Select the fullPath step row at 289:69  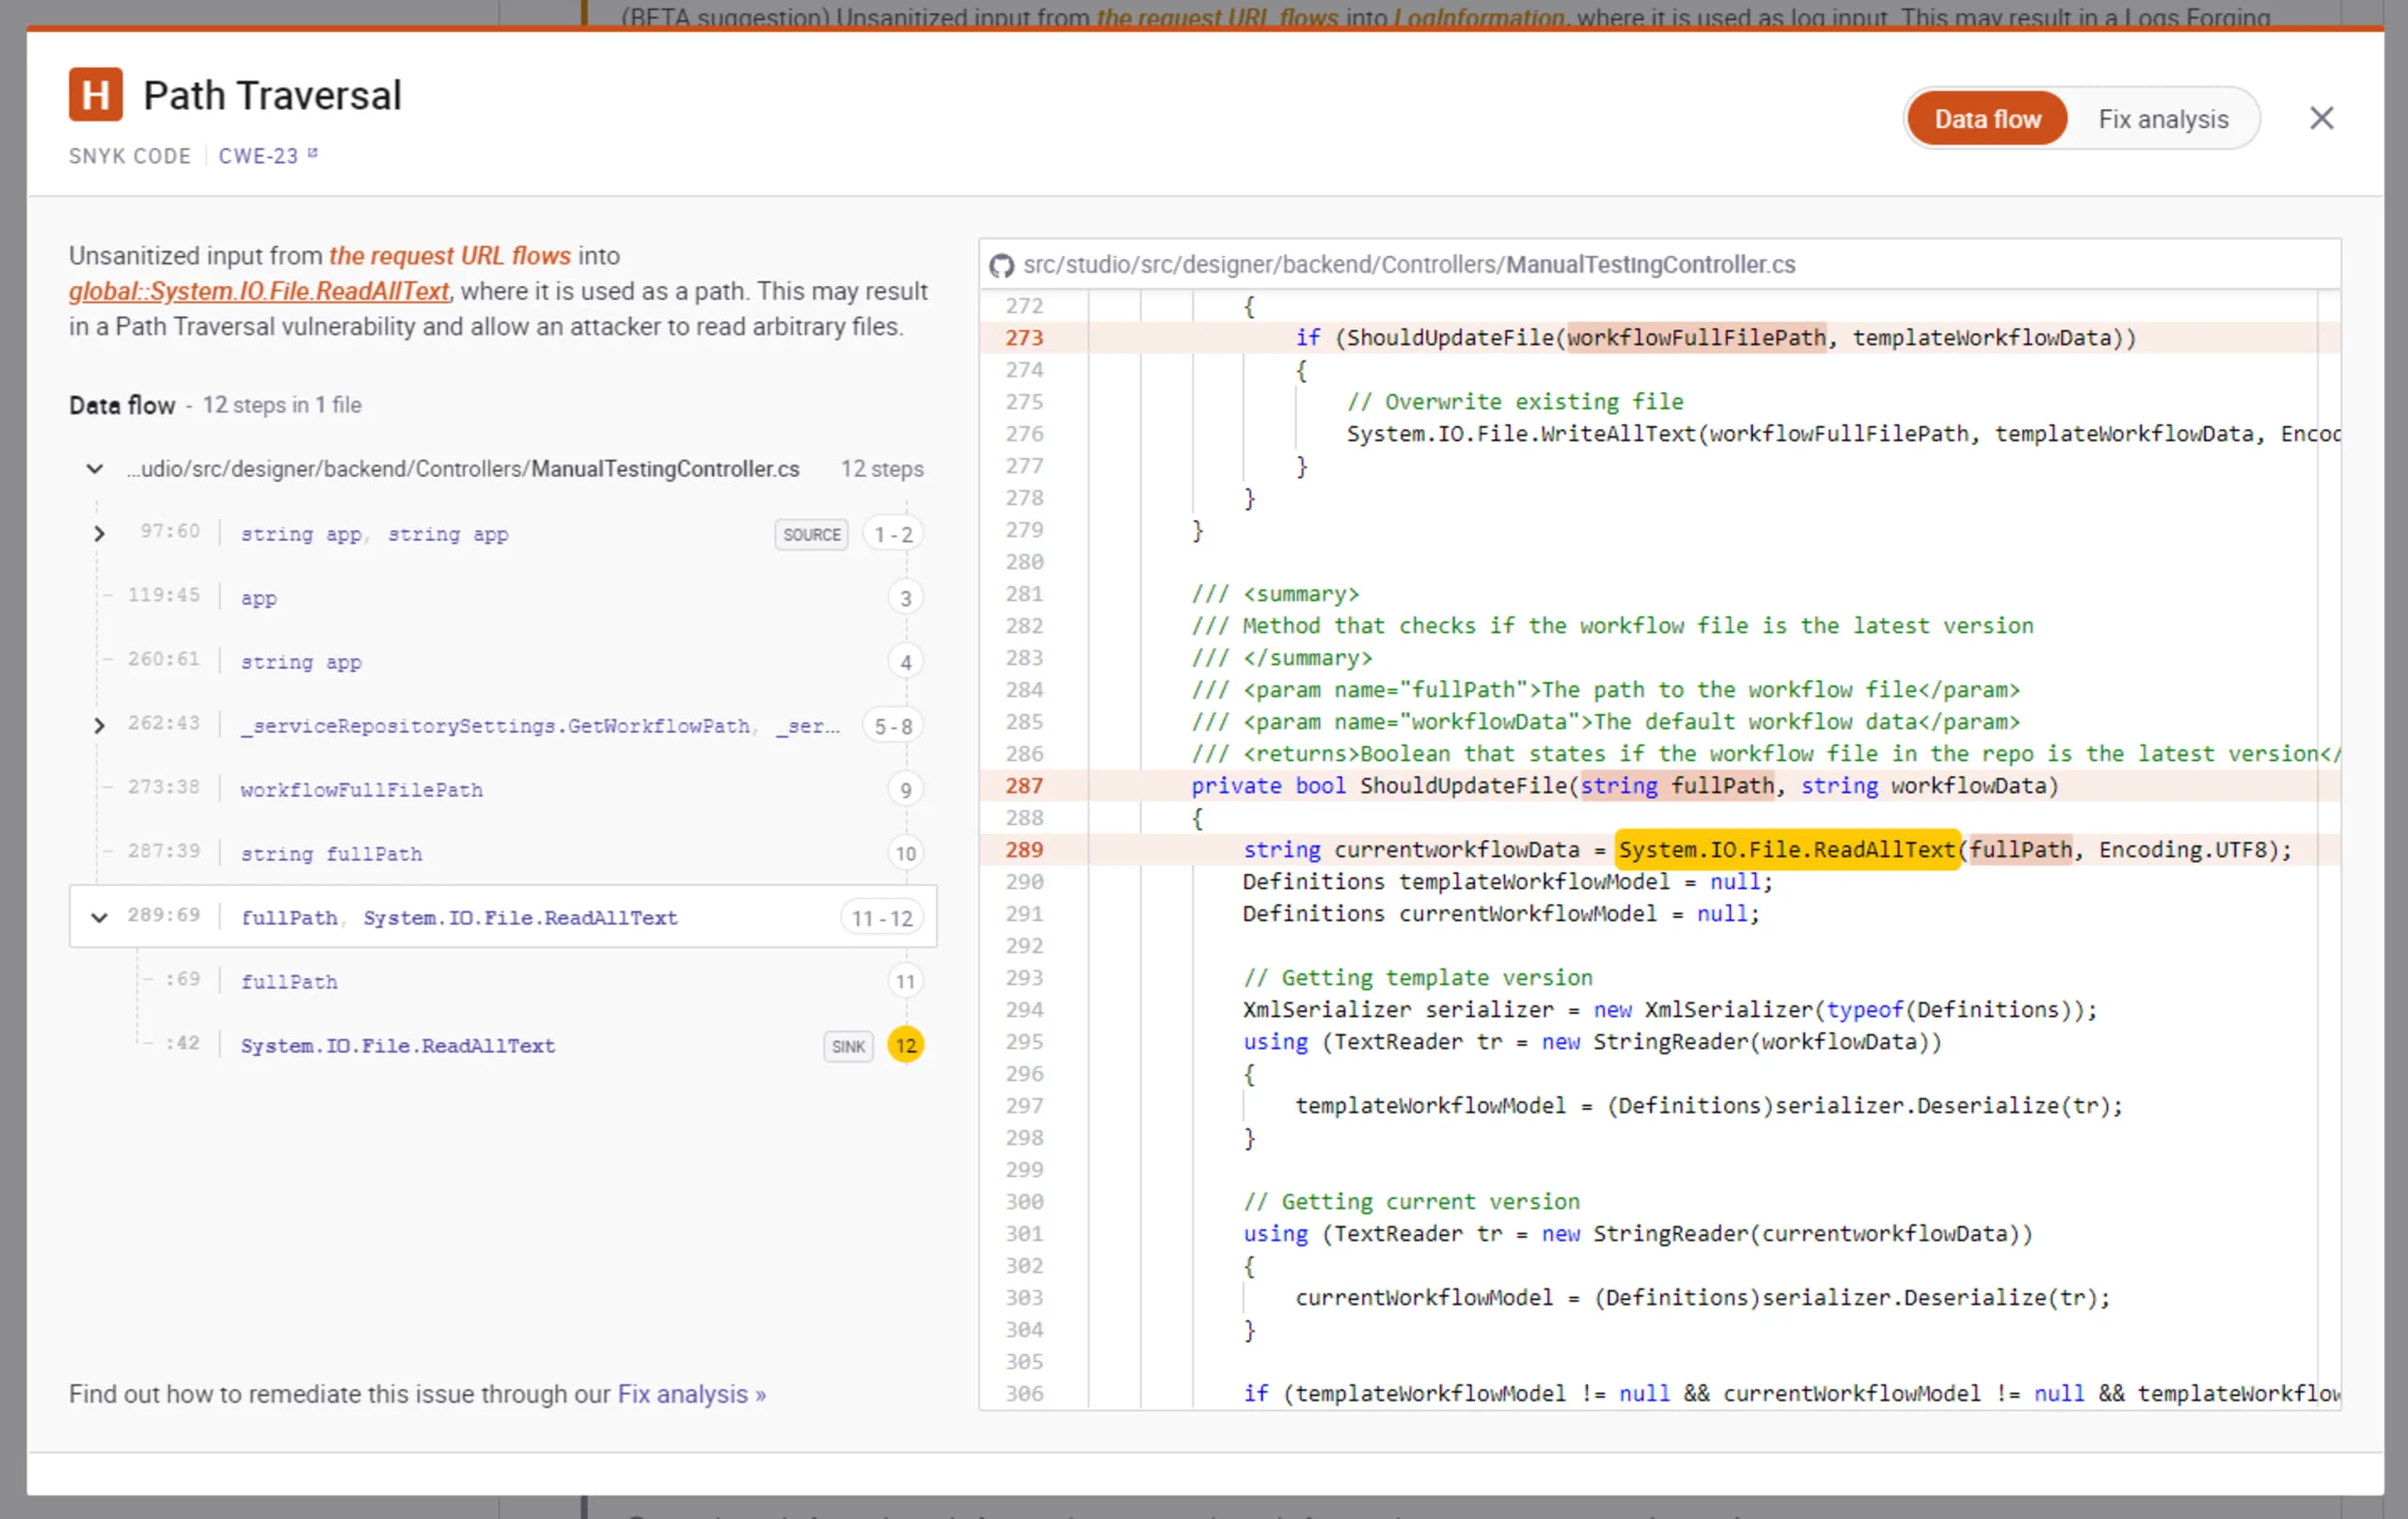[500, 916]
